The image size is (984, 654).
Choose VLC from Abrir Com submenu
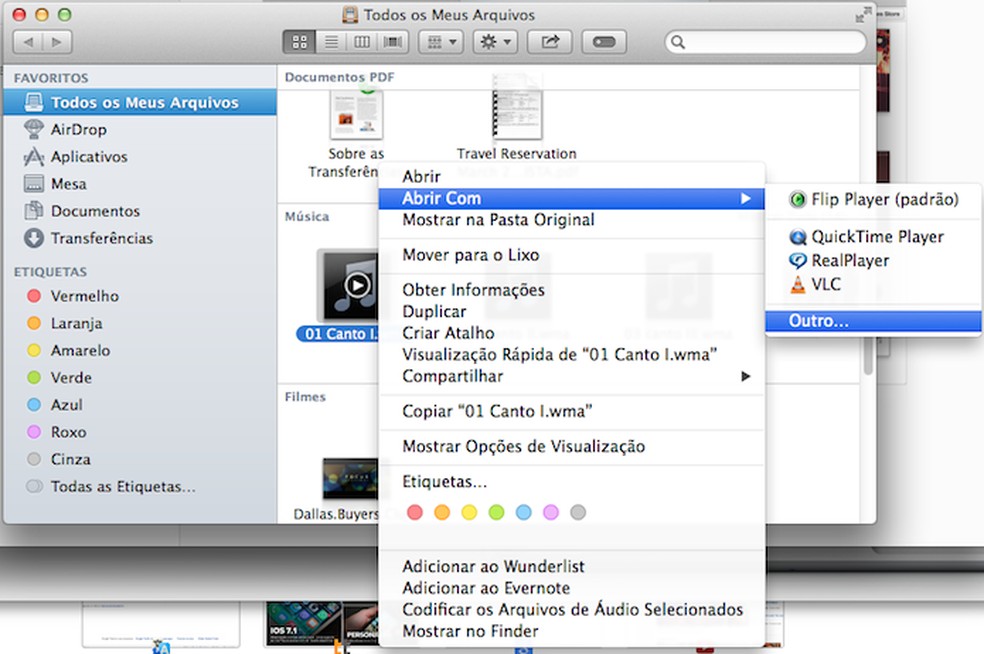(x=826, y=284)
